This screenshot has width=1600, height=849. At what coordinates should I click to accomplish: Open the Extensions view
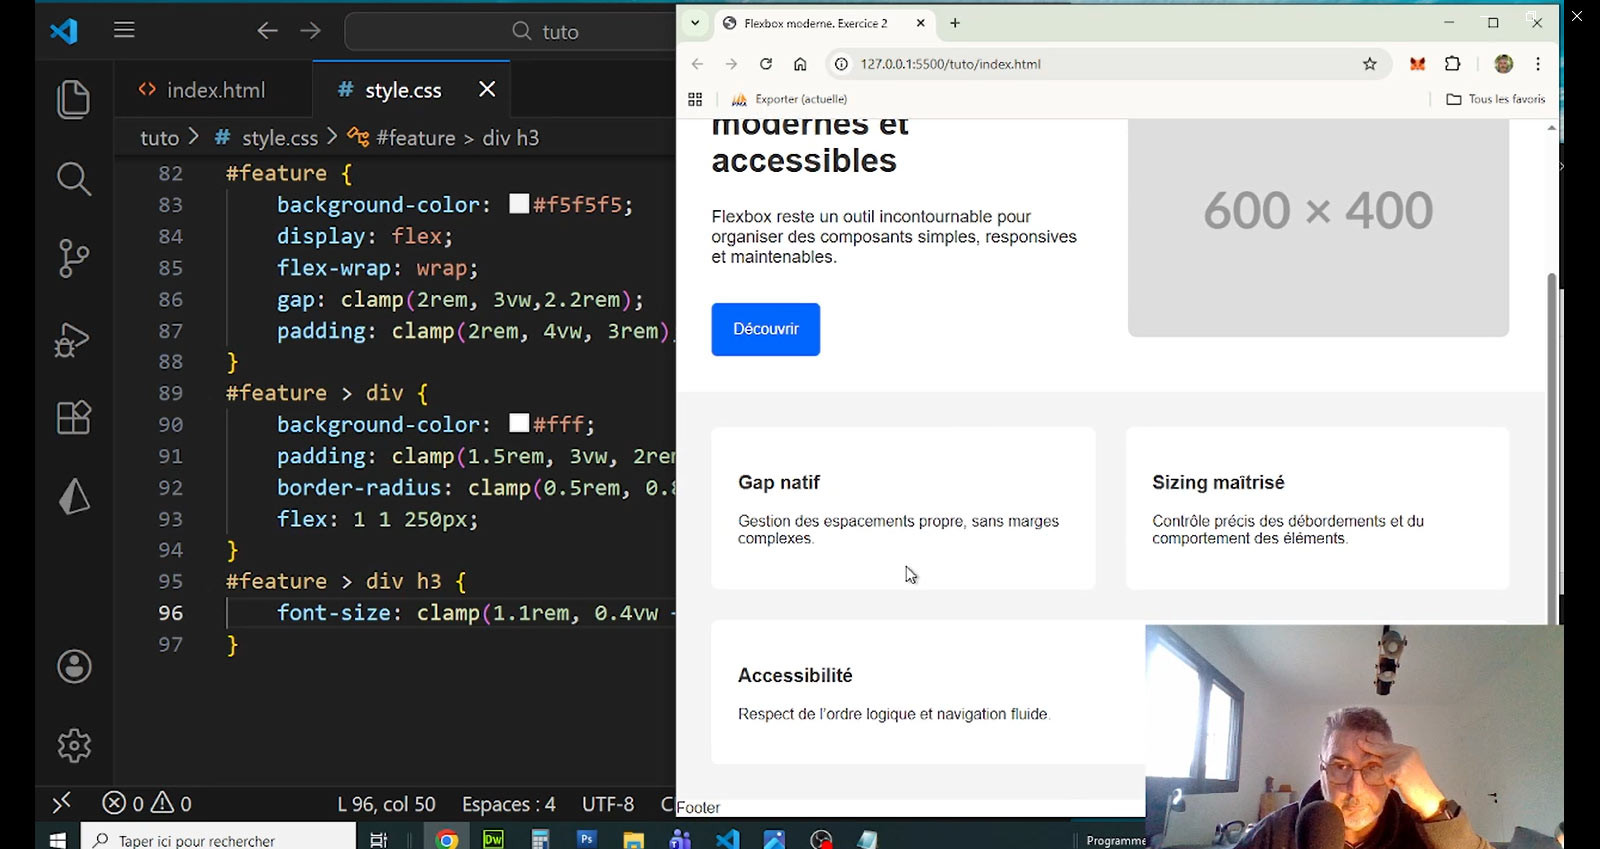point(73,417)
